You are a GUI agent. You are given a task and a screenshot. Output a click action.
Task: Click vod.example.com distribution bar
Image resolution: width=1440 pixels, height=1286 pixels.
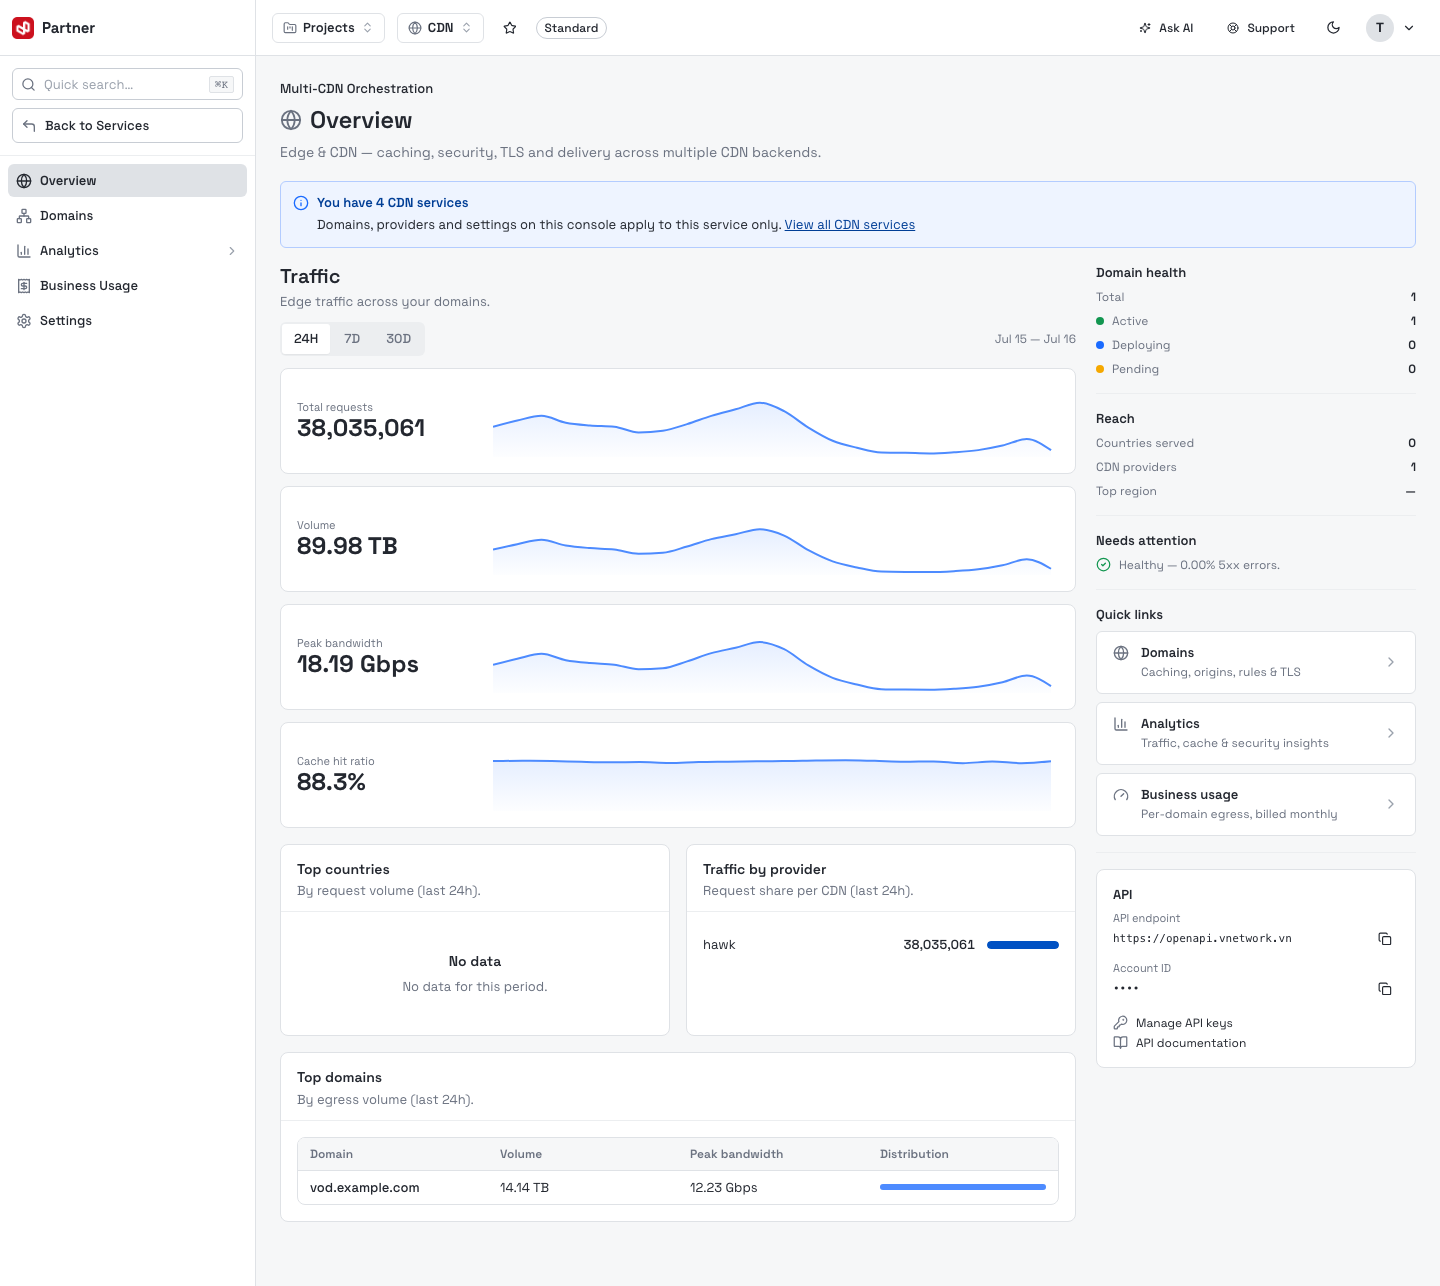click(x=963, y=1187)
